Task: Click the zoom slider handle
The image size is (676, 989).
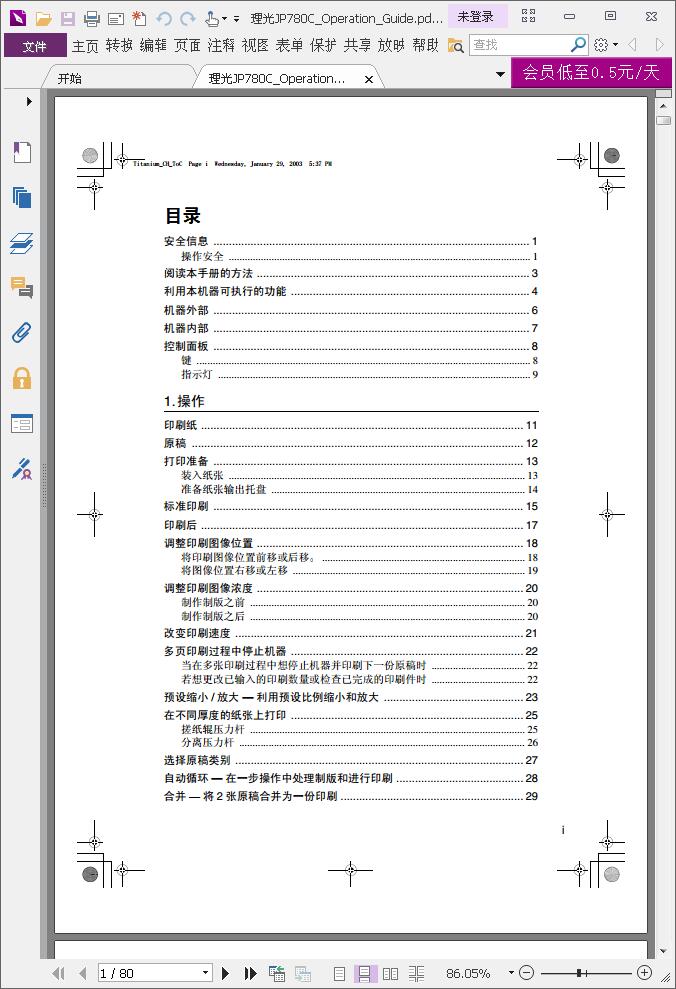Action: tap(579, 973)
